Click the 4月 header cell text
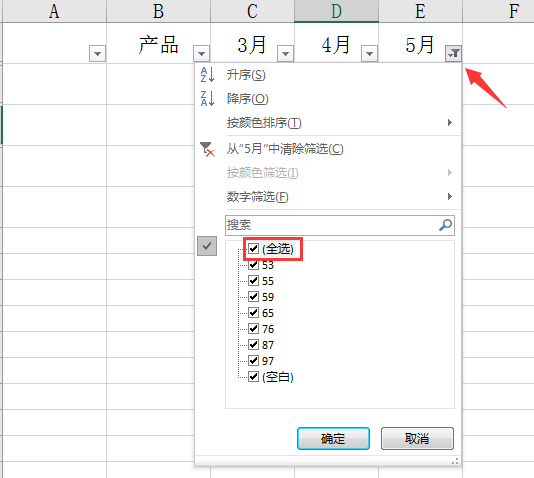The image size is (534, 478). click(335, 45)
